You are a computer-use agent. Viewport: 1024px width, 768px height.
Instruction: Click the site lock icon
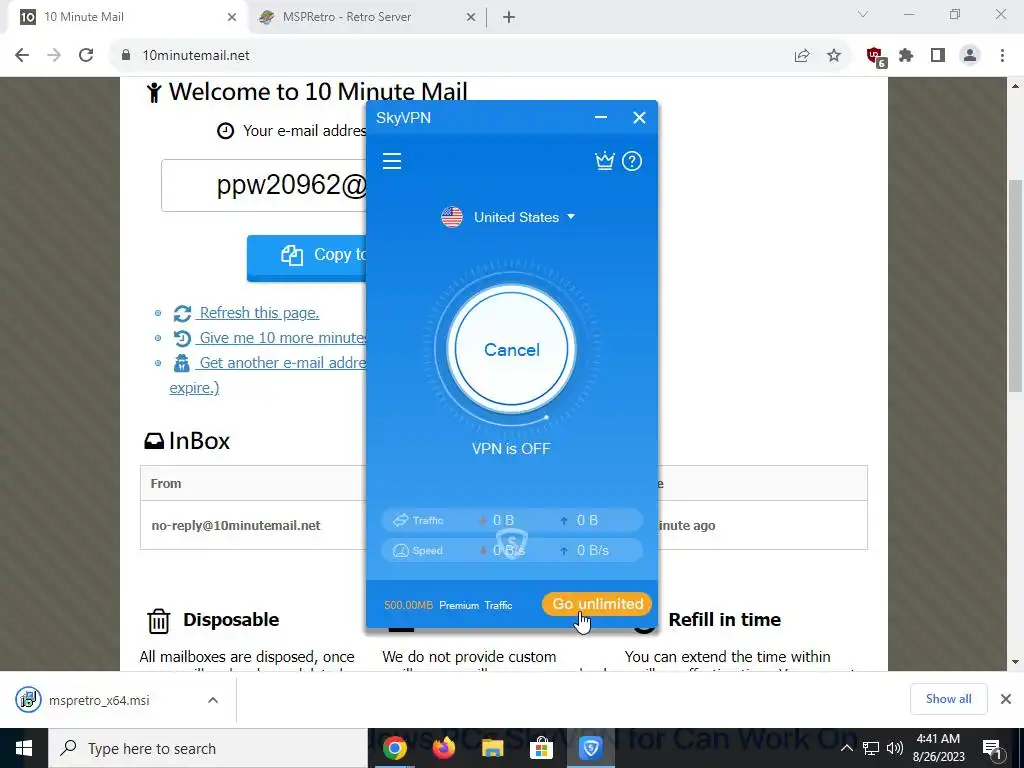tap(126, 56)
